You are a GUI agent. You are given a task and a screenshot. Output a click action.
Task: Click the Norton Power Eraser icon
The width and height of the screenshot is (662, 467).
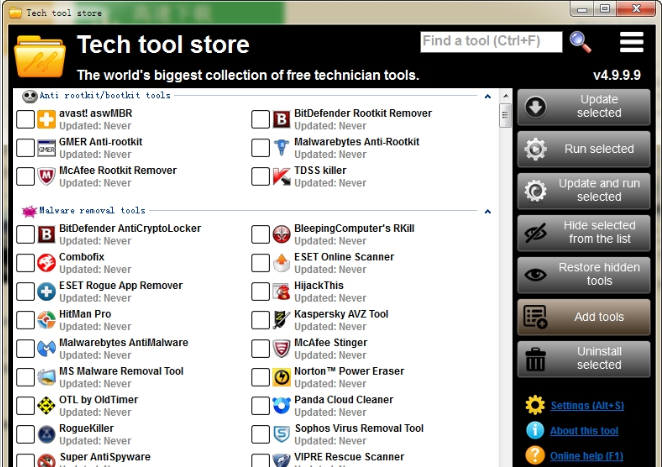tap(283, 378)
